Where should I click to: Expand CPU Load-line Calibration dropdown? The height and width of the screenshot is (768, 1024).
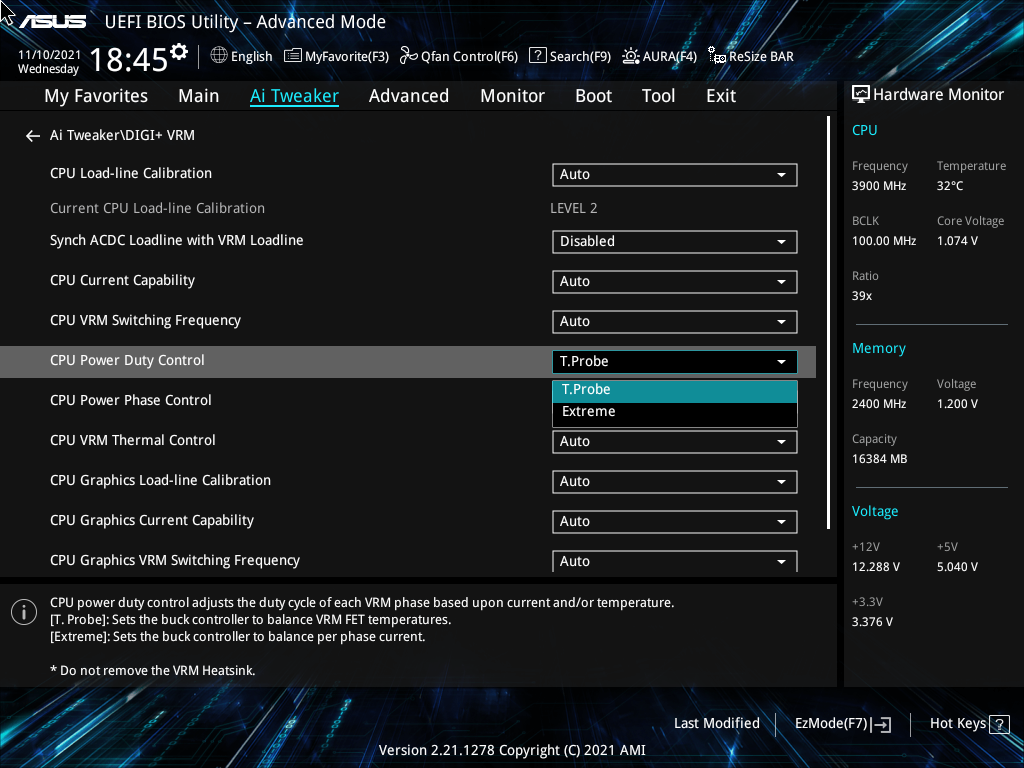tap(675, 174)
